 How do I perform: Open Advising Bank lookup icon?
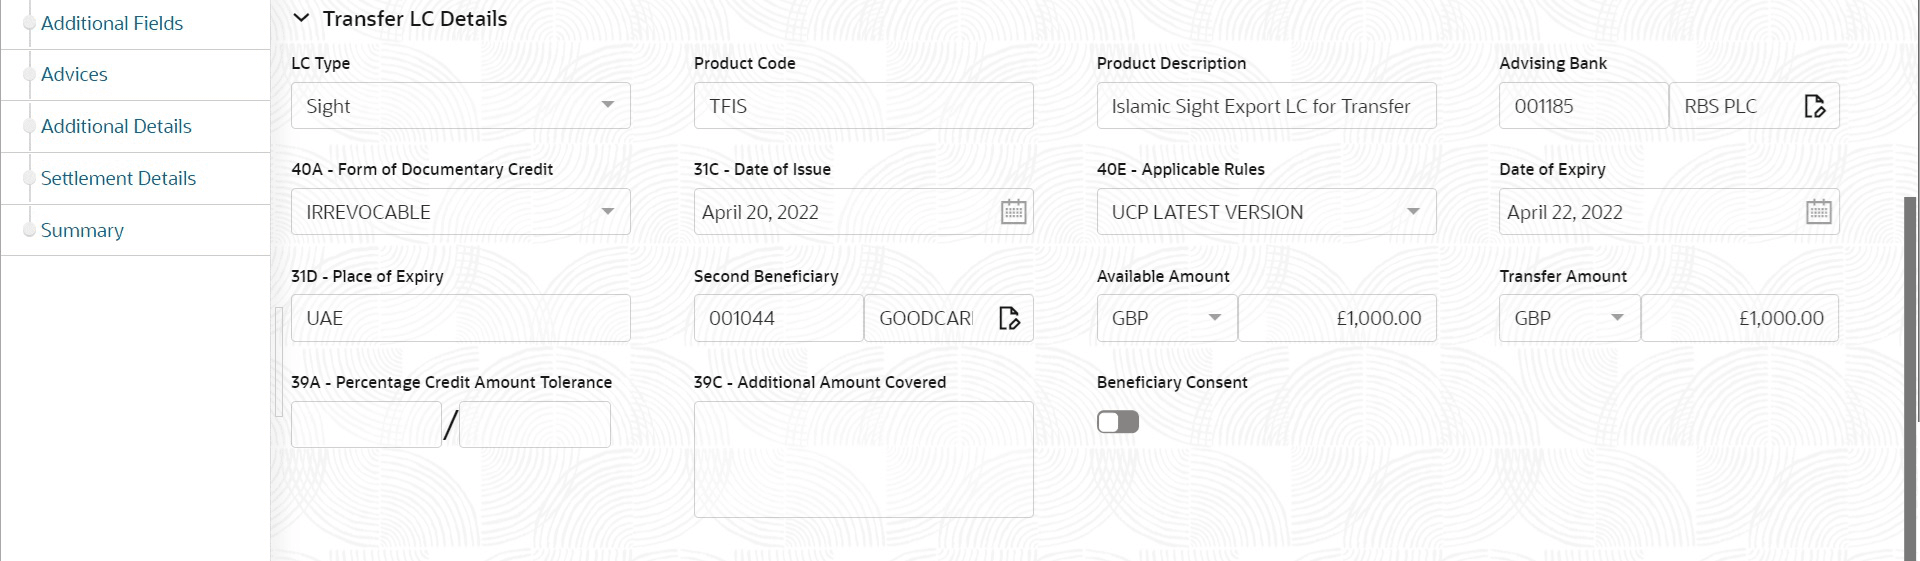(x=1814, y=106)
